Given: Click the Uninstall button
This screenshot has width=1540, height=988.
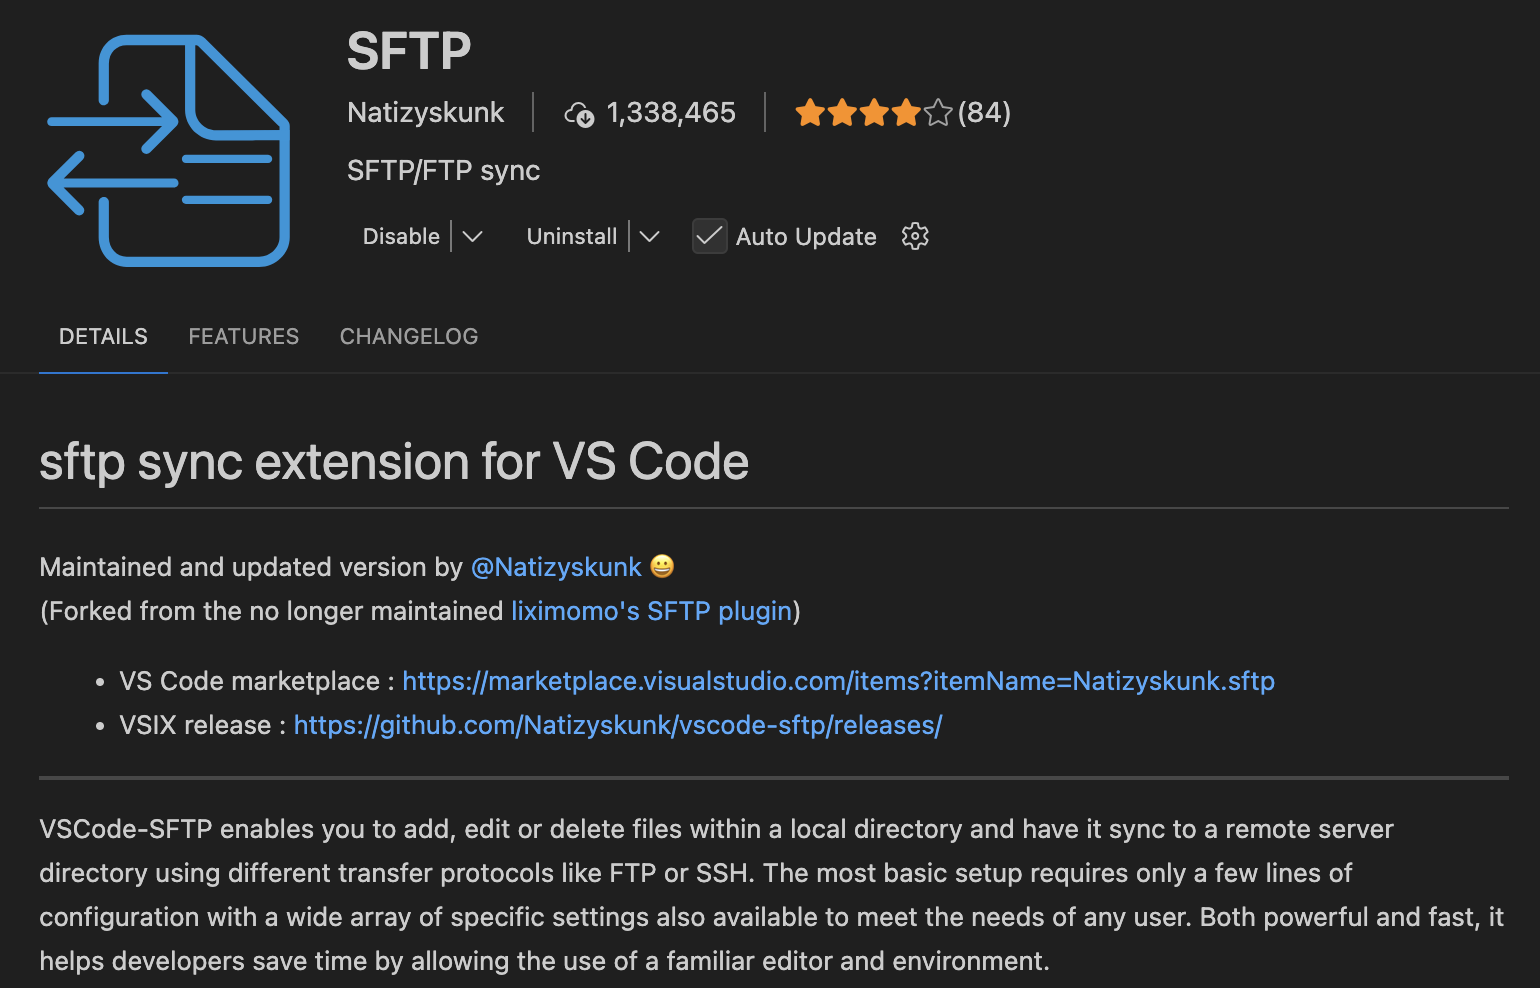Looking at the screenshot, I should (x=571, y=236).
